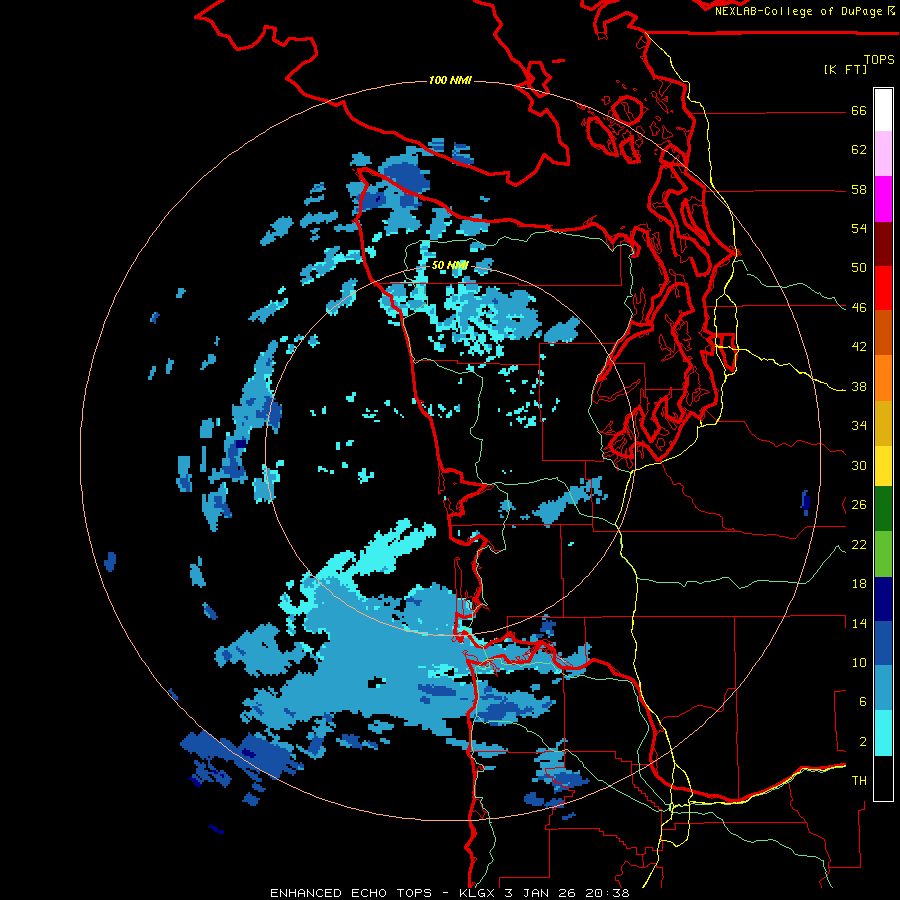This screenshot has height=900, width=900.
Task: Click the '54' legend value
Action: 859,228
